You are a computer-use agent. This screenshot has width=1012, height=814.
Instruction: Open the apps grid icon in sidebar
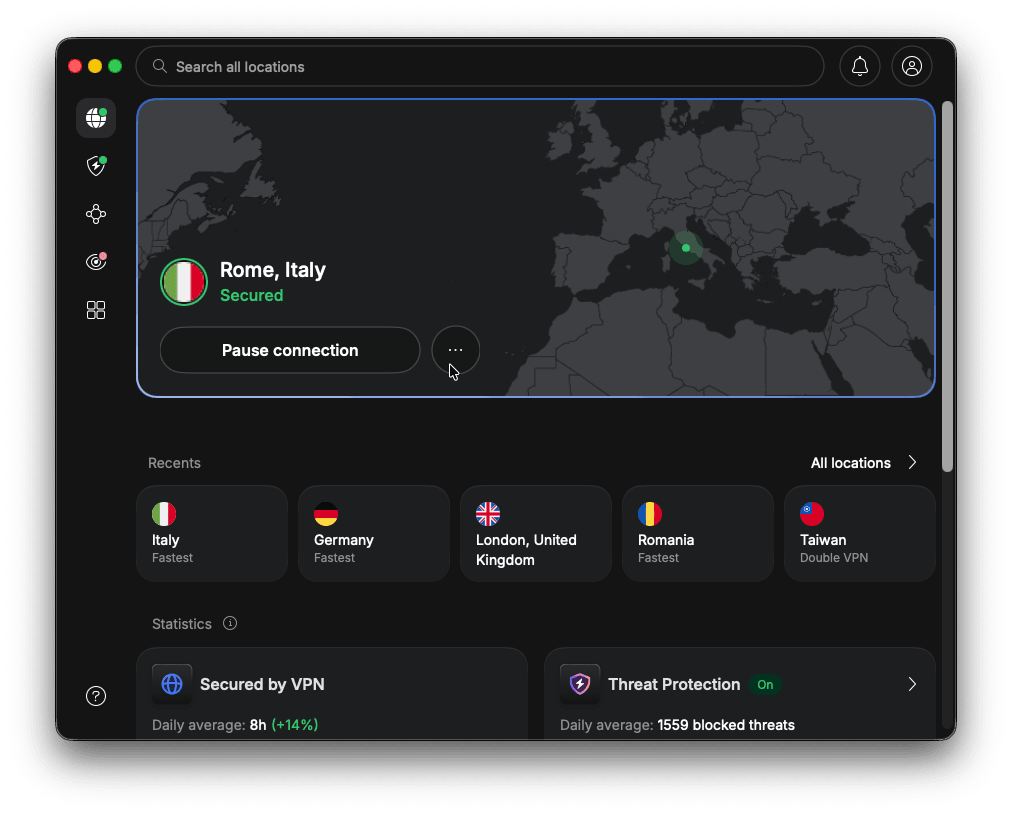coord(96,310)
